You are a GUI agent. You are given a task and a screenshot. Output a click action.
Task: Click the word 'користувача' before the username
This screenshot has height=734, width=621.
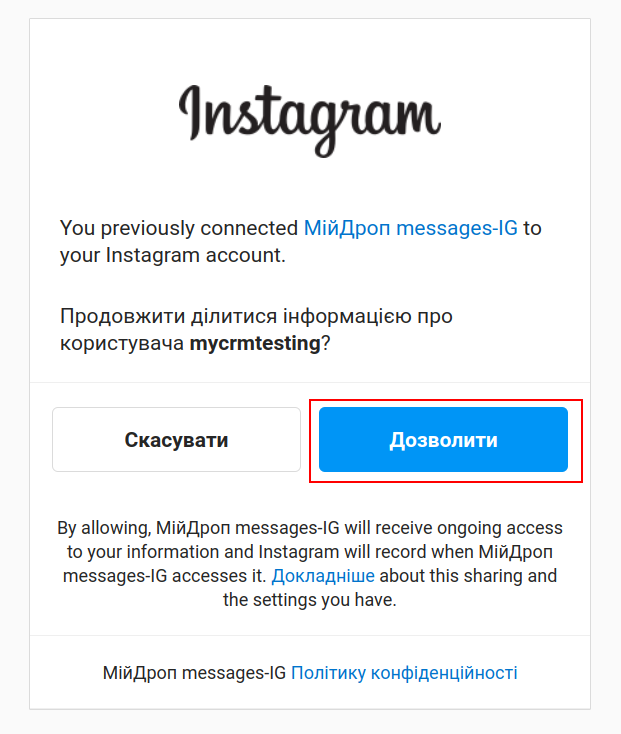[x=122, y=344]
